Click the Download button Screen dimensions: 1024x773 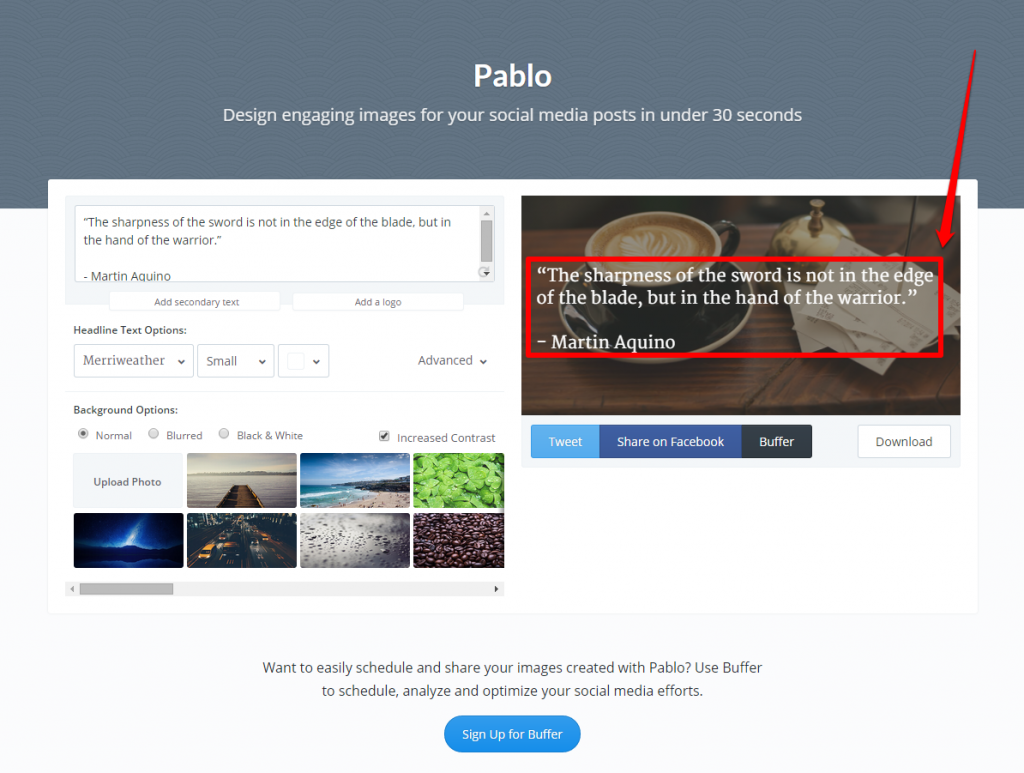click(x=904, y=441)
